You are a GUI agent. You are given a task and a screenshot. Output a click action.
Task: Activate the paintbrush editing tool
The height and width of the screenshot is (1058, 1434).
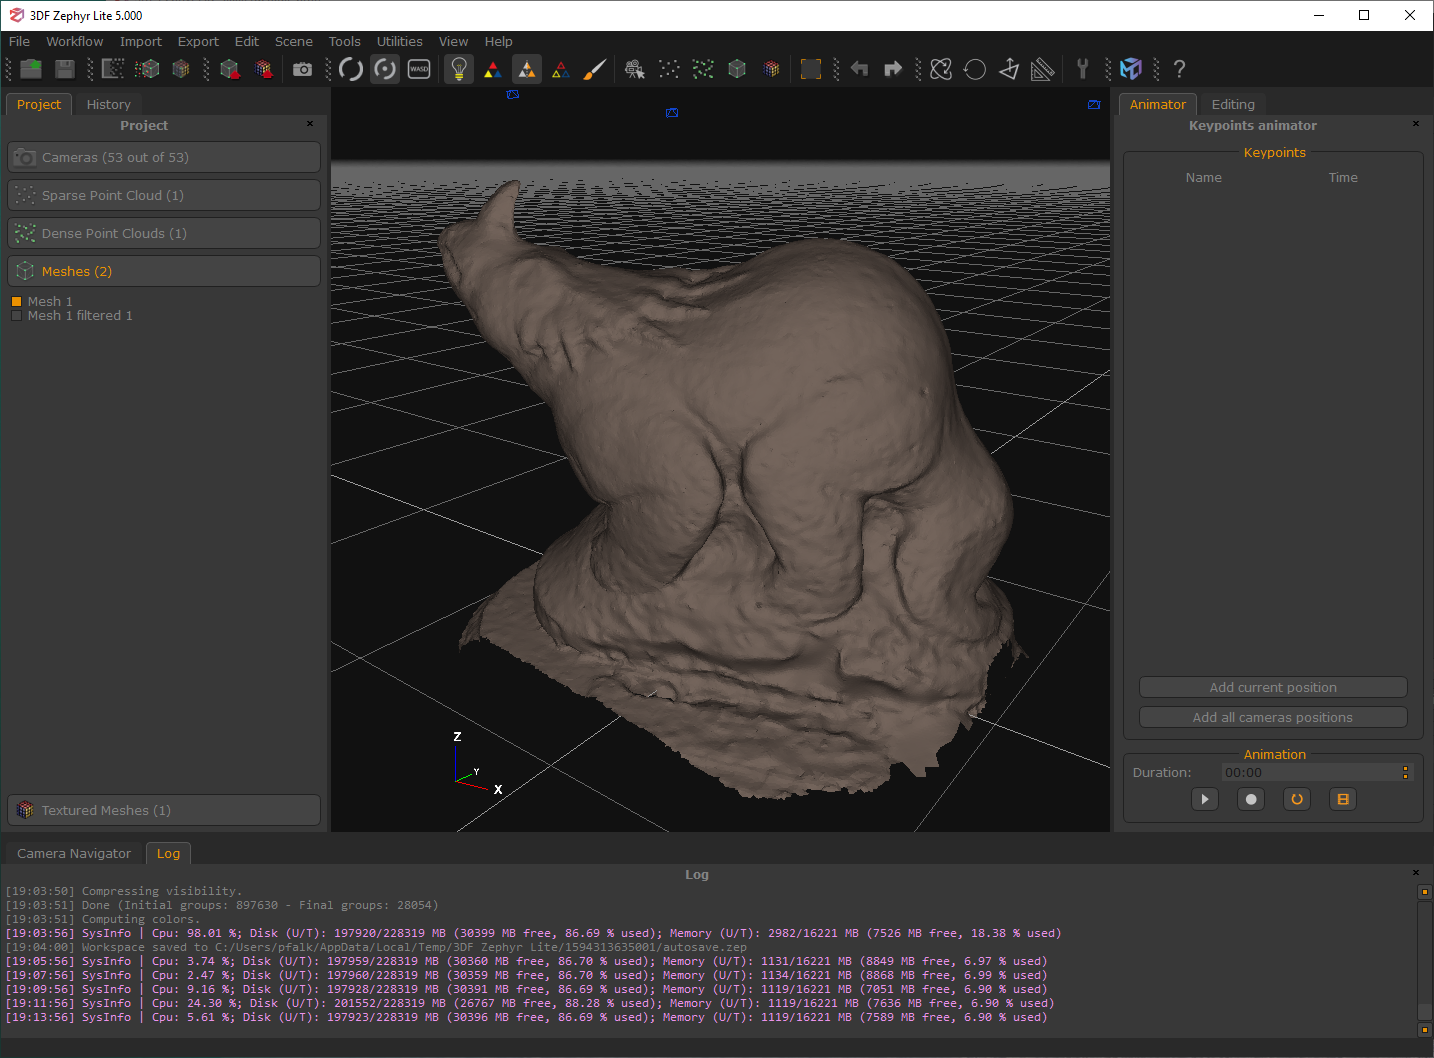tap(594, 69)
